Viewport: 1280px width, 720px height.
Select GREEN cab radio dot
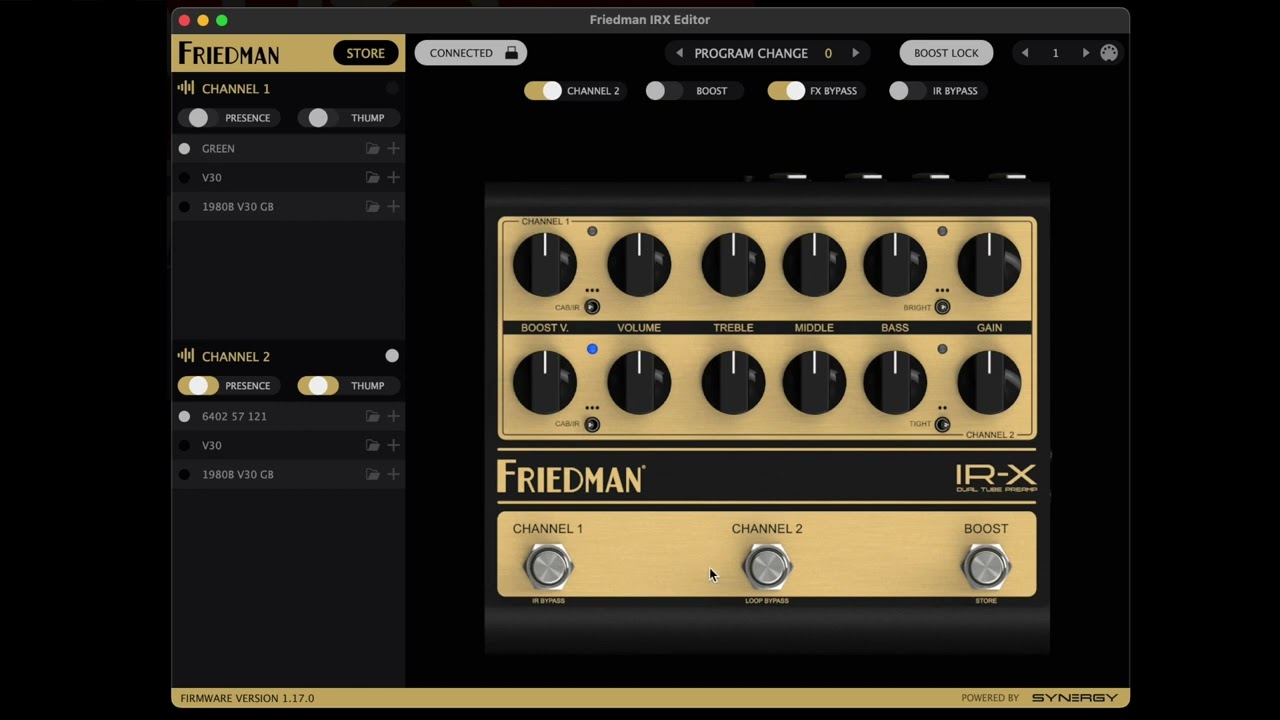(184, 148)
